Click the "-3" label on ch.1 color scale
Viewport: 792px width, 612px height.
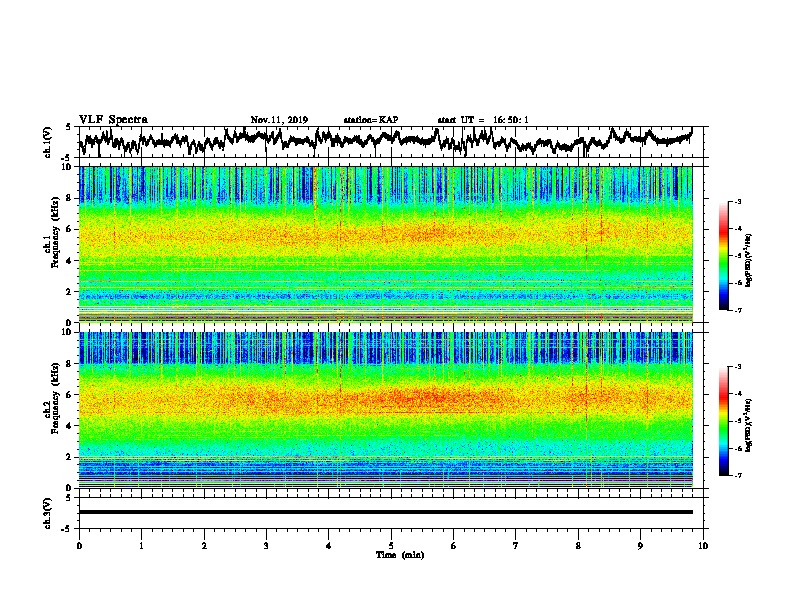pyautogui.click(x=738, y=202)
